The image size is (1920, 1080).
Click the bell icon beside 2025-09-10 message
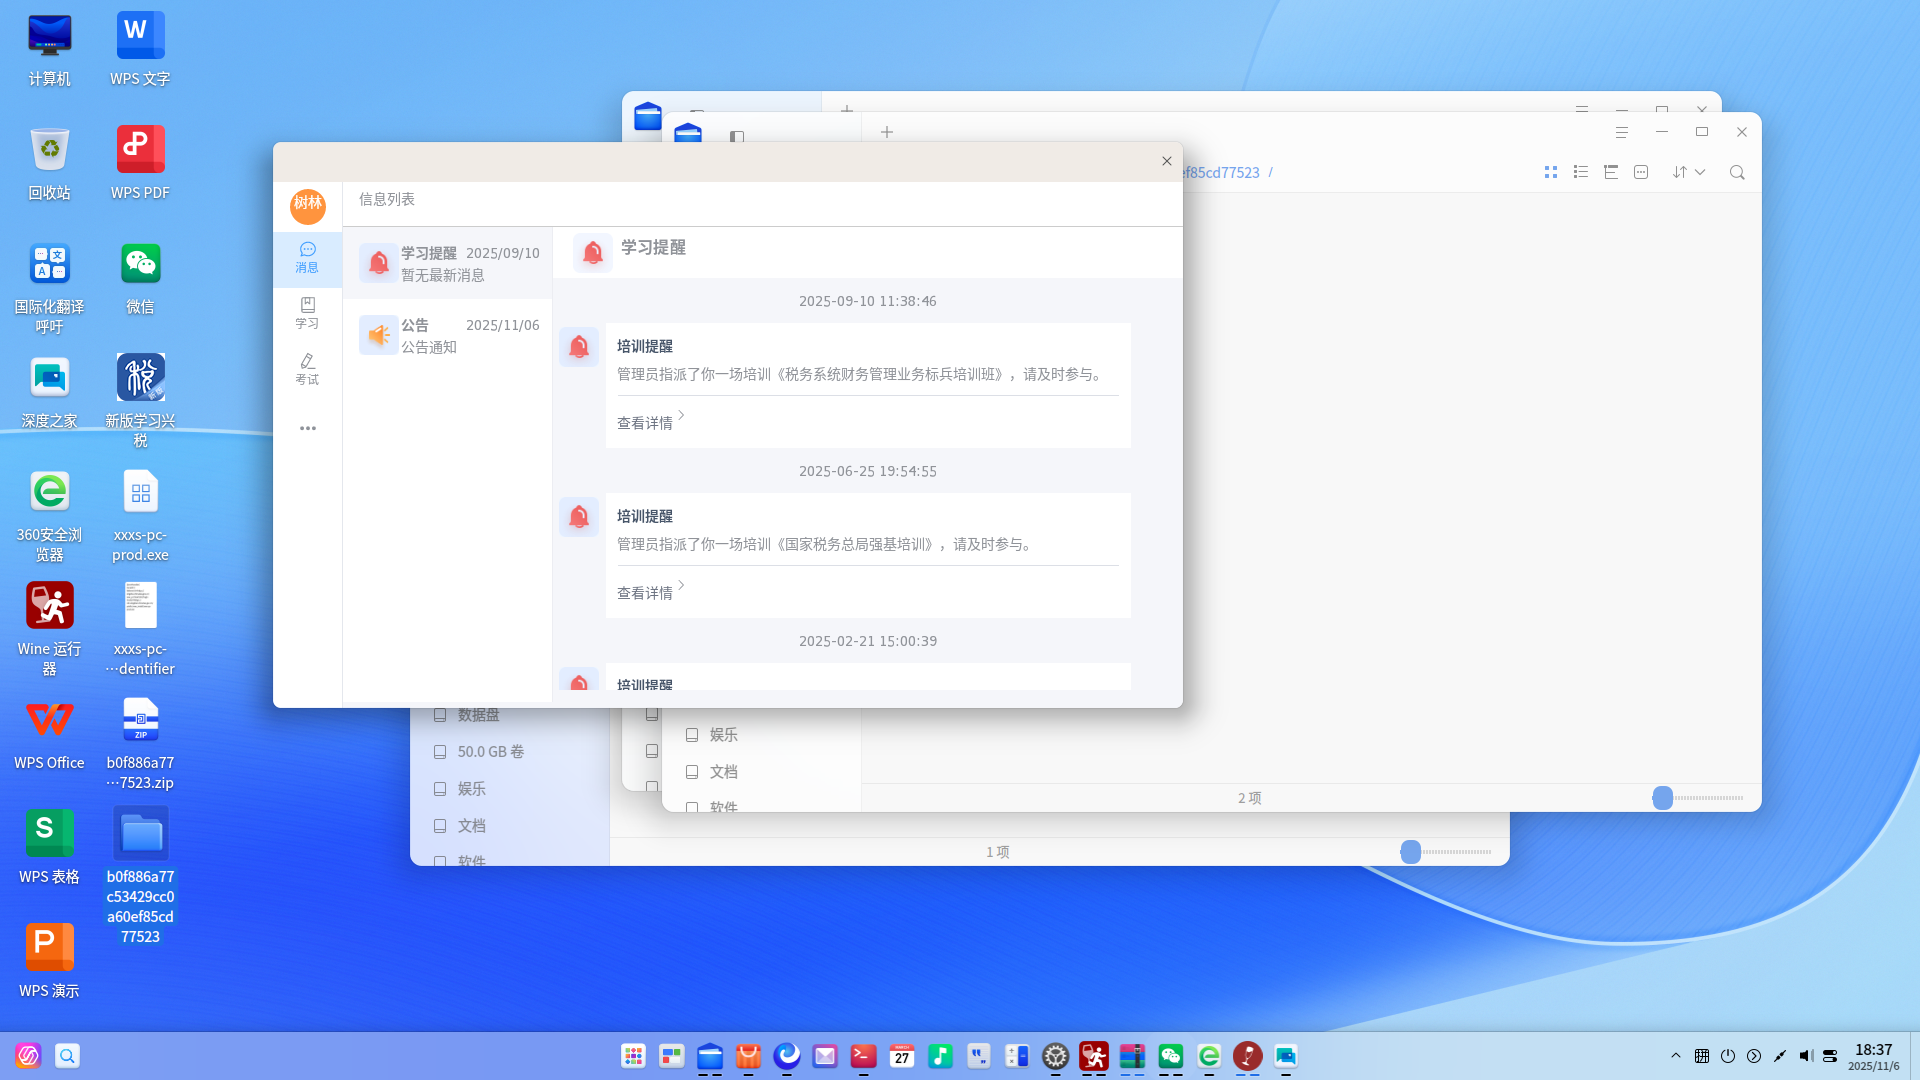point(579,347)
